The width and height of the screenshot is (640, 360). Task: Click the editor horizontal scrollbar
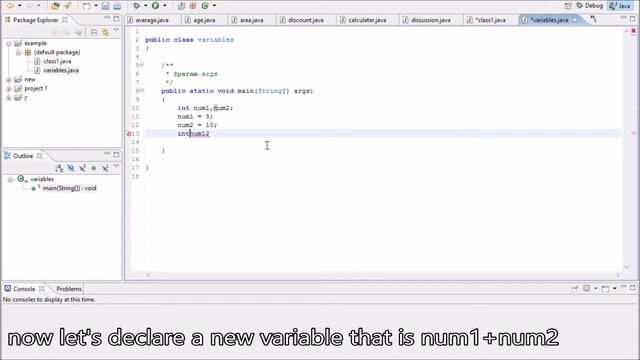[x=383, y=275]
